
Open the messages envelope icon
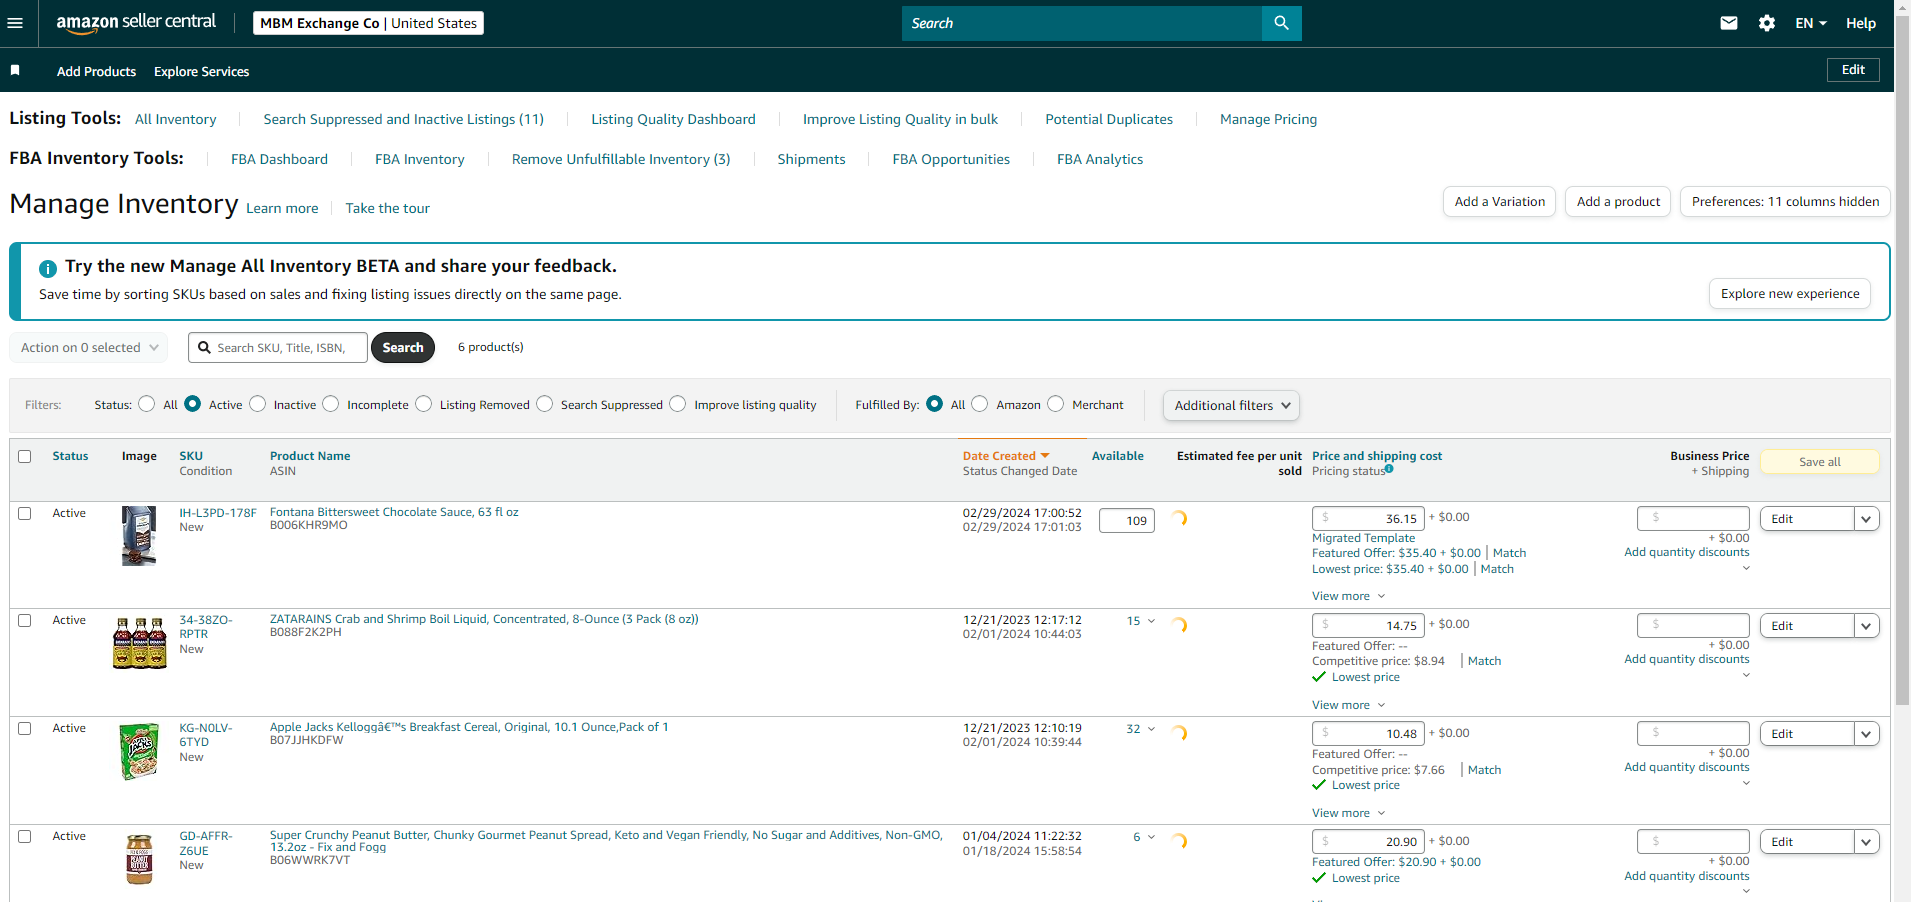pyautogui.click(x=1728, y=23)
